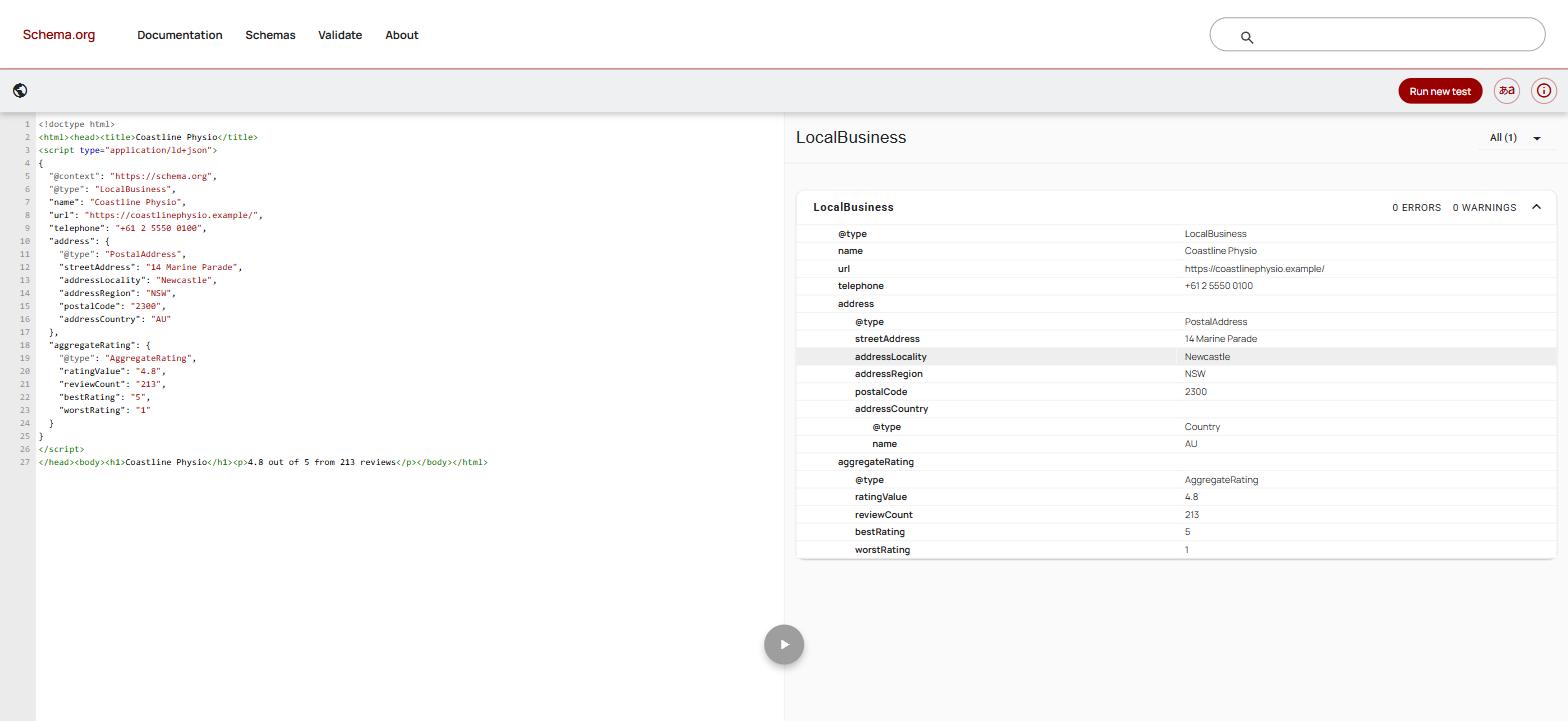Click the 0 WARNINGS indicator

tap(1484, 208)
